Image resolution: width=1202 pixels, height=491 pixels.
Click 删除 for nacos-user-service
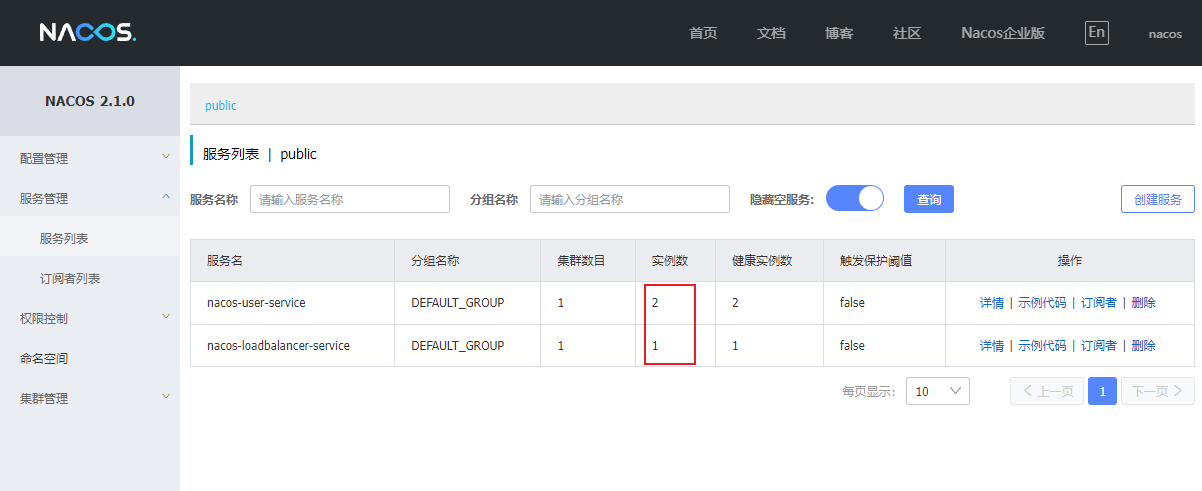(1143, 303)
